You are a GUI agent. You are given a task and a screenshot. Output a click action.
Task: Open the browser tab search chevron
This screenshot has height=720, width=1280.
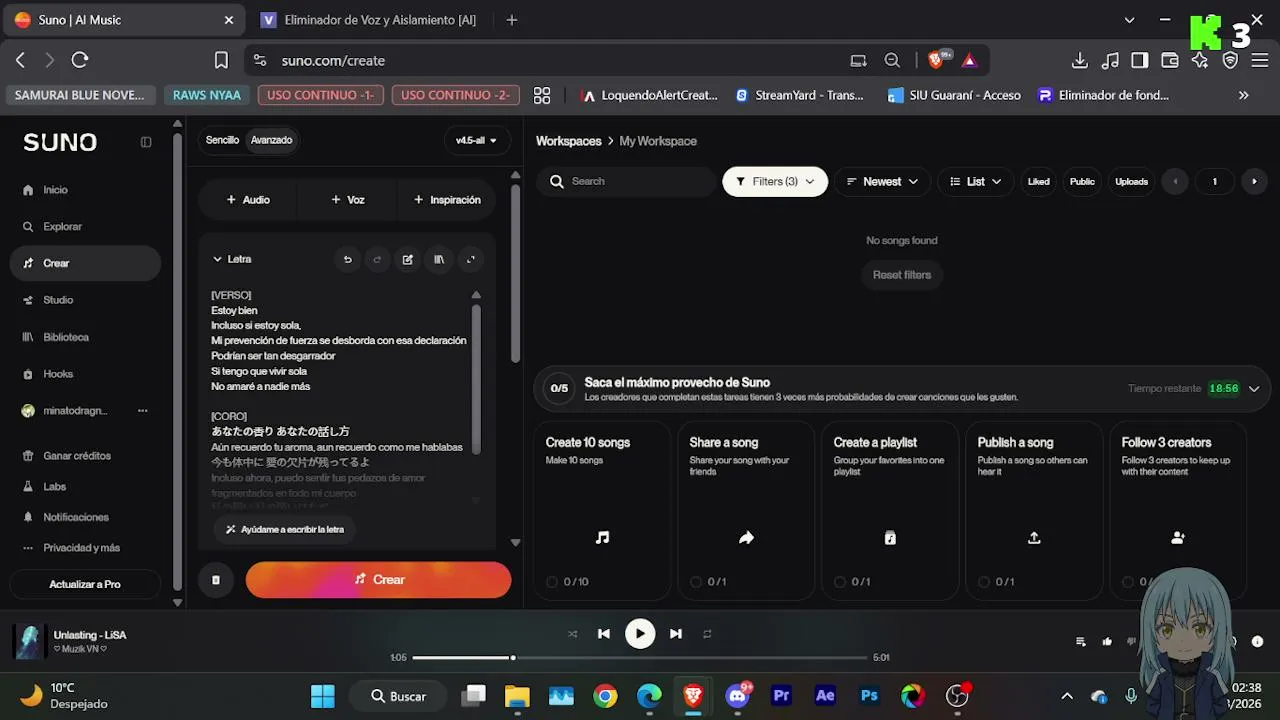tap(1129, 20)
